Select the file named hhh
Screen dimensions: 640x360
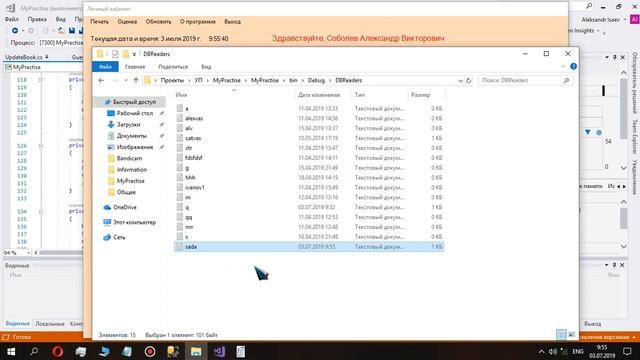point(190,178)
